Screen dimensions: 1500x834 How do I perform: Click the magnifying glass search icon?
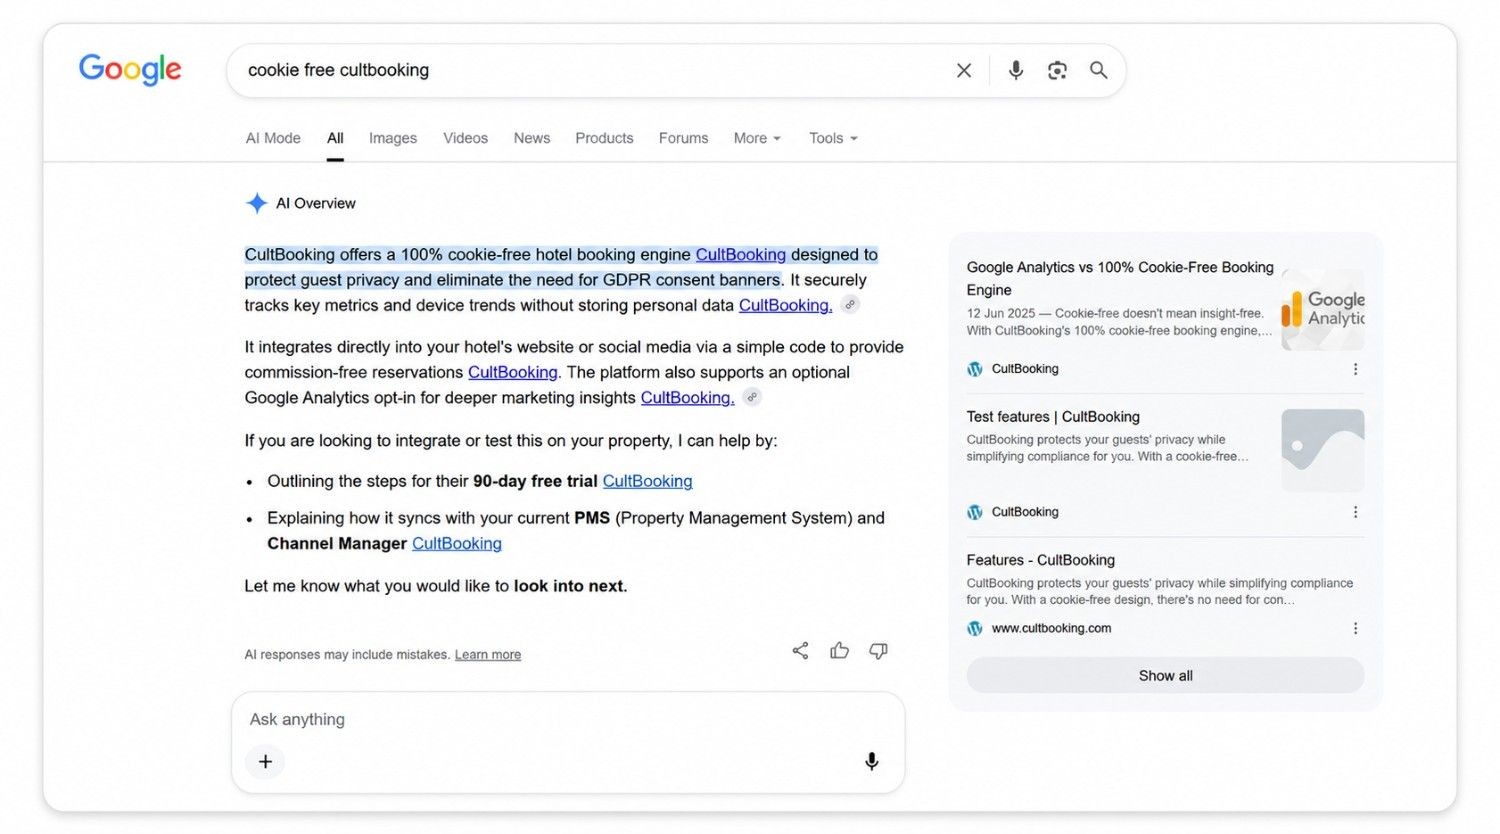click(x=1099, y=70)
